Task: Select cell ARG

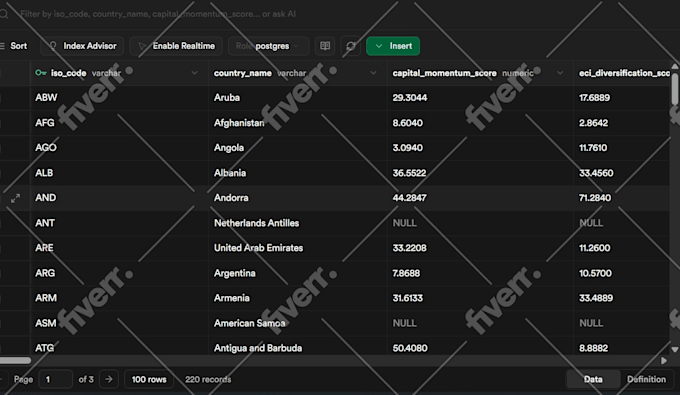Action: [x=119, y=273]
